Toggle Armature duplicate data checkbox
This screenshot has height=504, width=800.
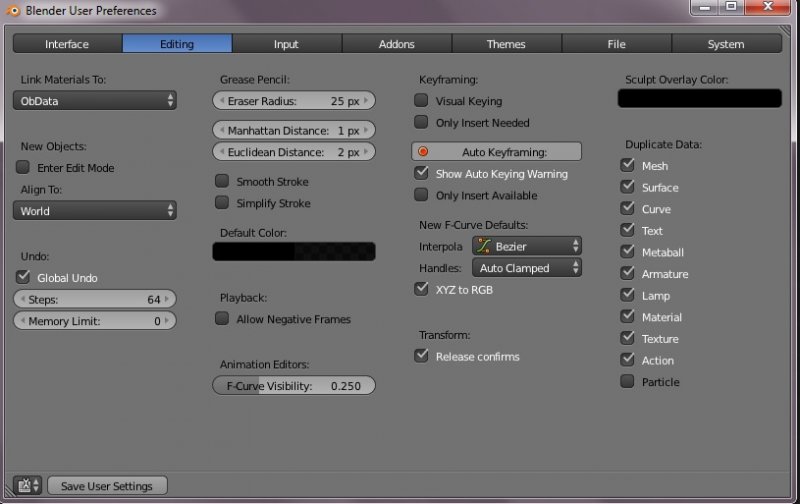pyautogui.click(x=628, y=273)
